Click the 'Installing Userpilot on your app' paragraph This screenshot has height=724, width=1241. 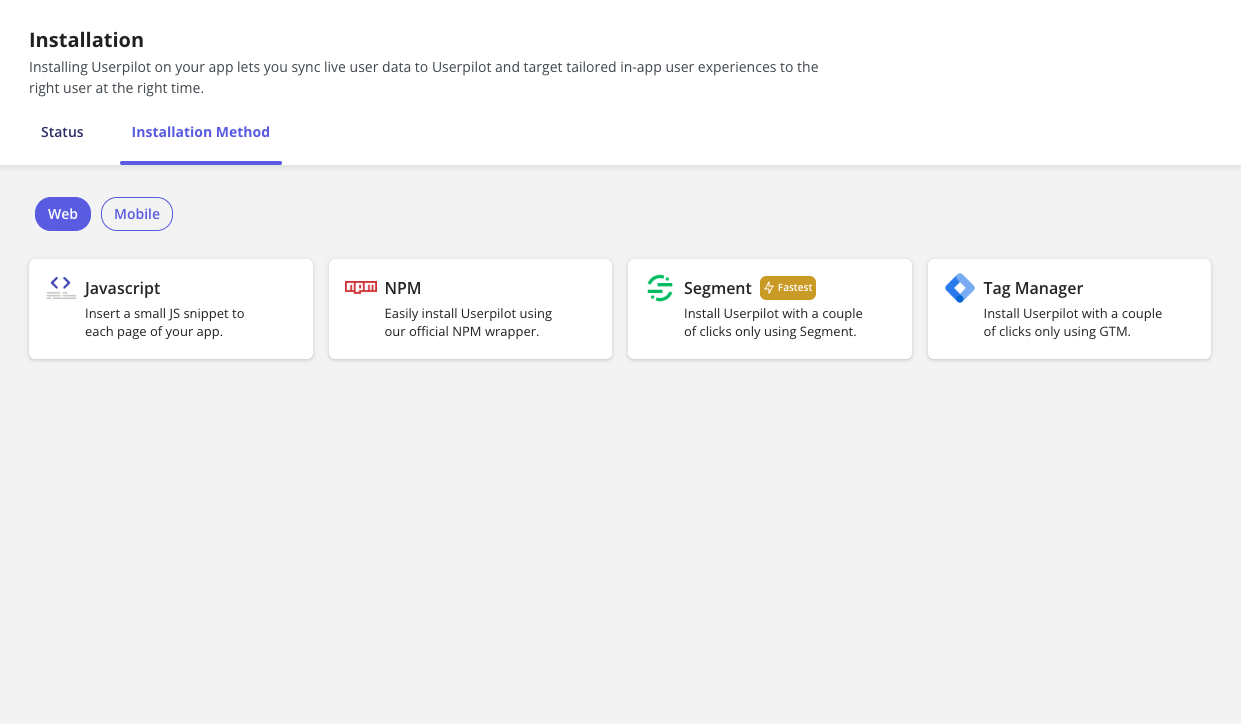424,77
